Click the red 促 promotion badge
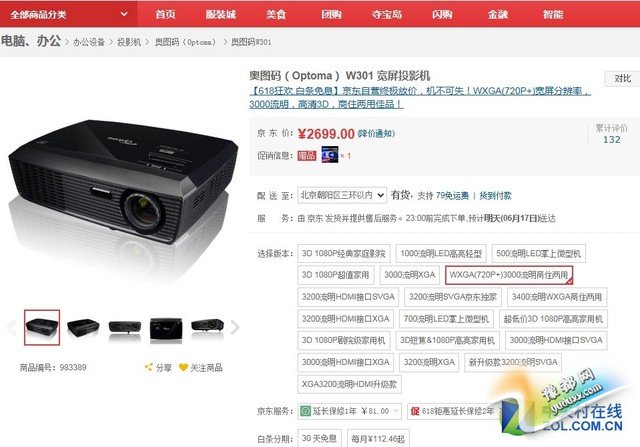Screen dimensions: 640x447 tap(415, 411)
